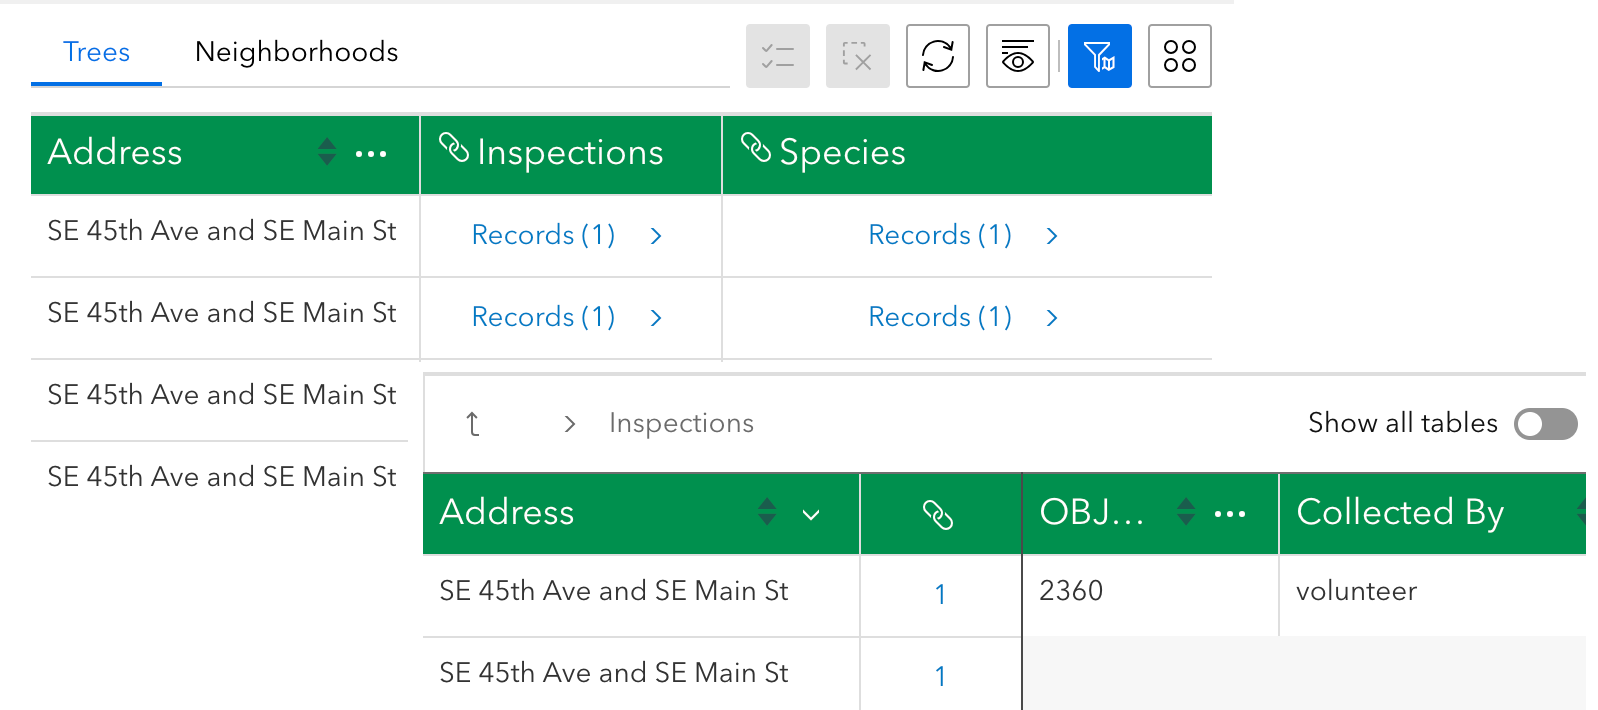This screenshot has height=710, width=1598.
Task: Open the OBJ... column options ellipsis
Action: coord(1230,514)
